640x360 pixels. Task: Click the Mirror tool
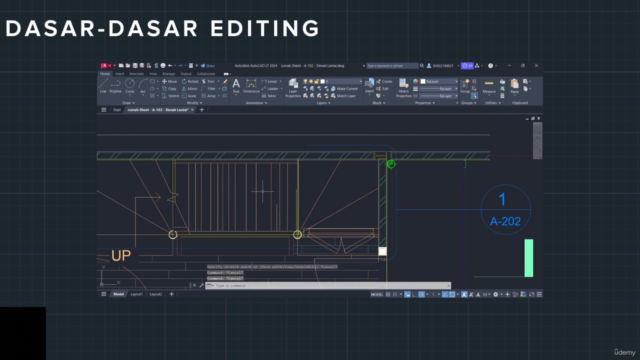click(189, 89)
